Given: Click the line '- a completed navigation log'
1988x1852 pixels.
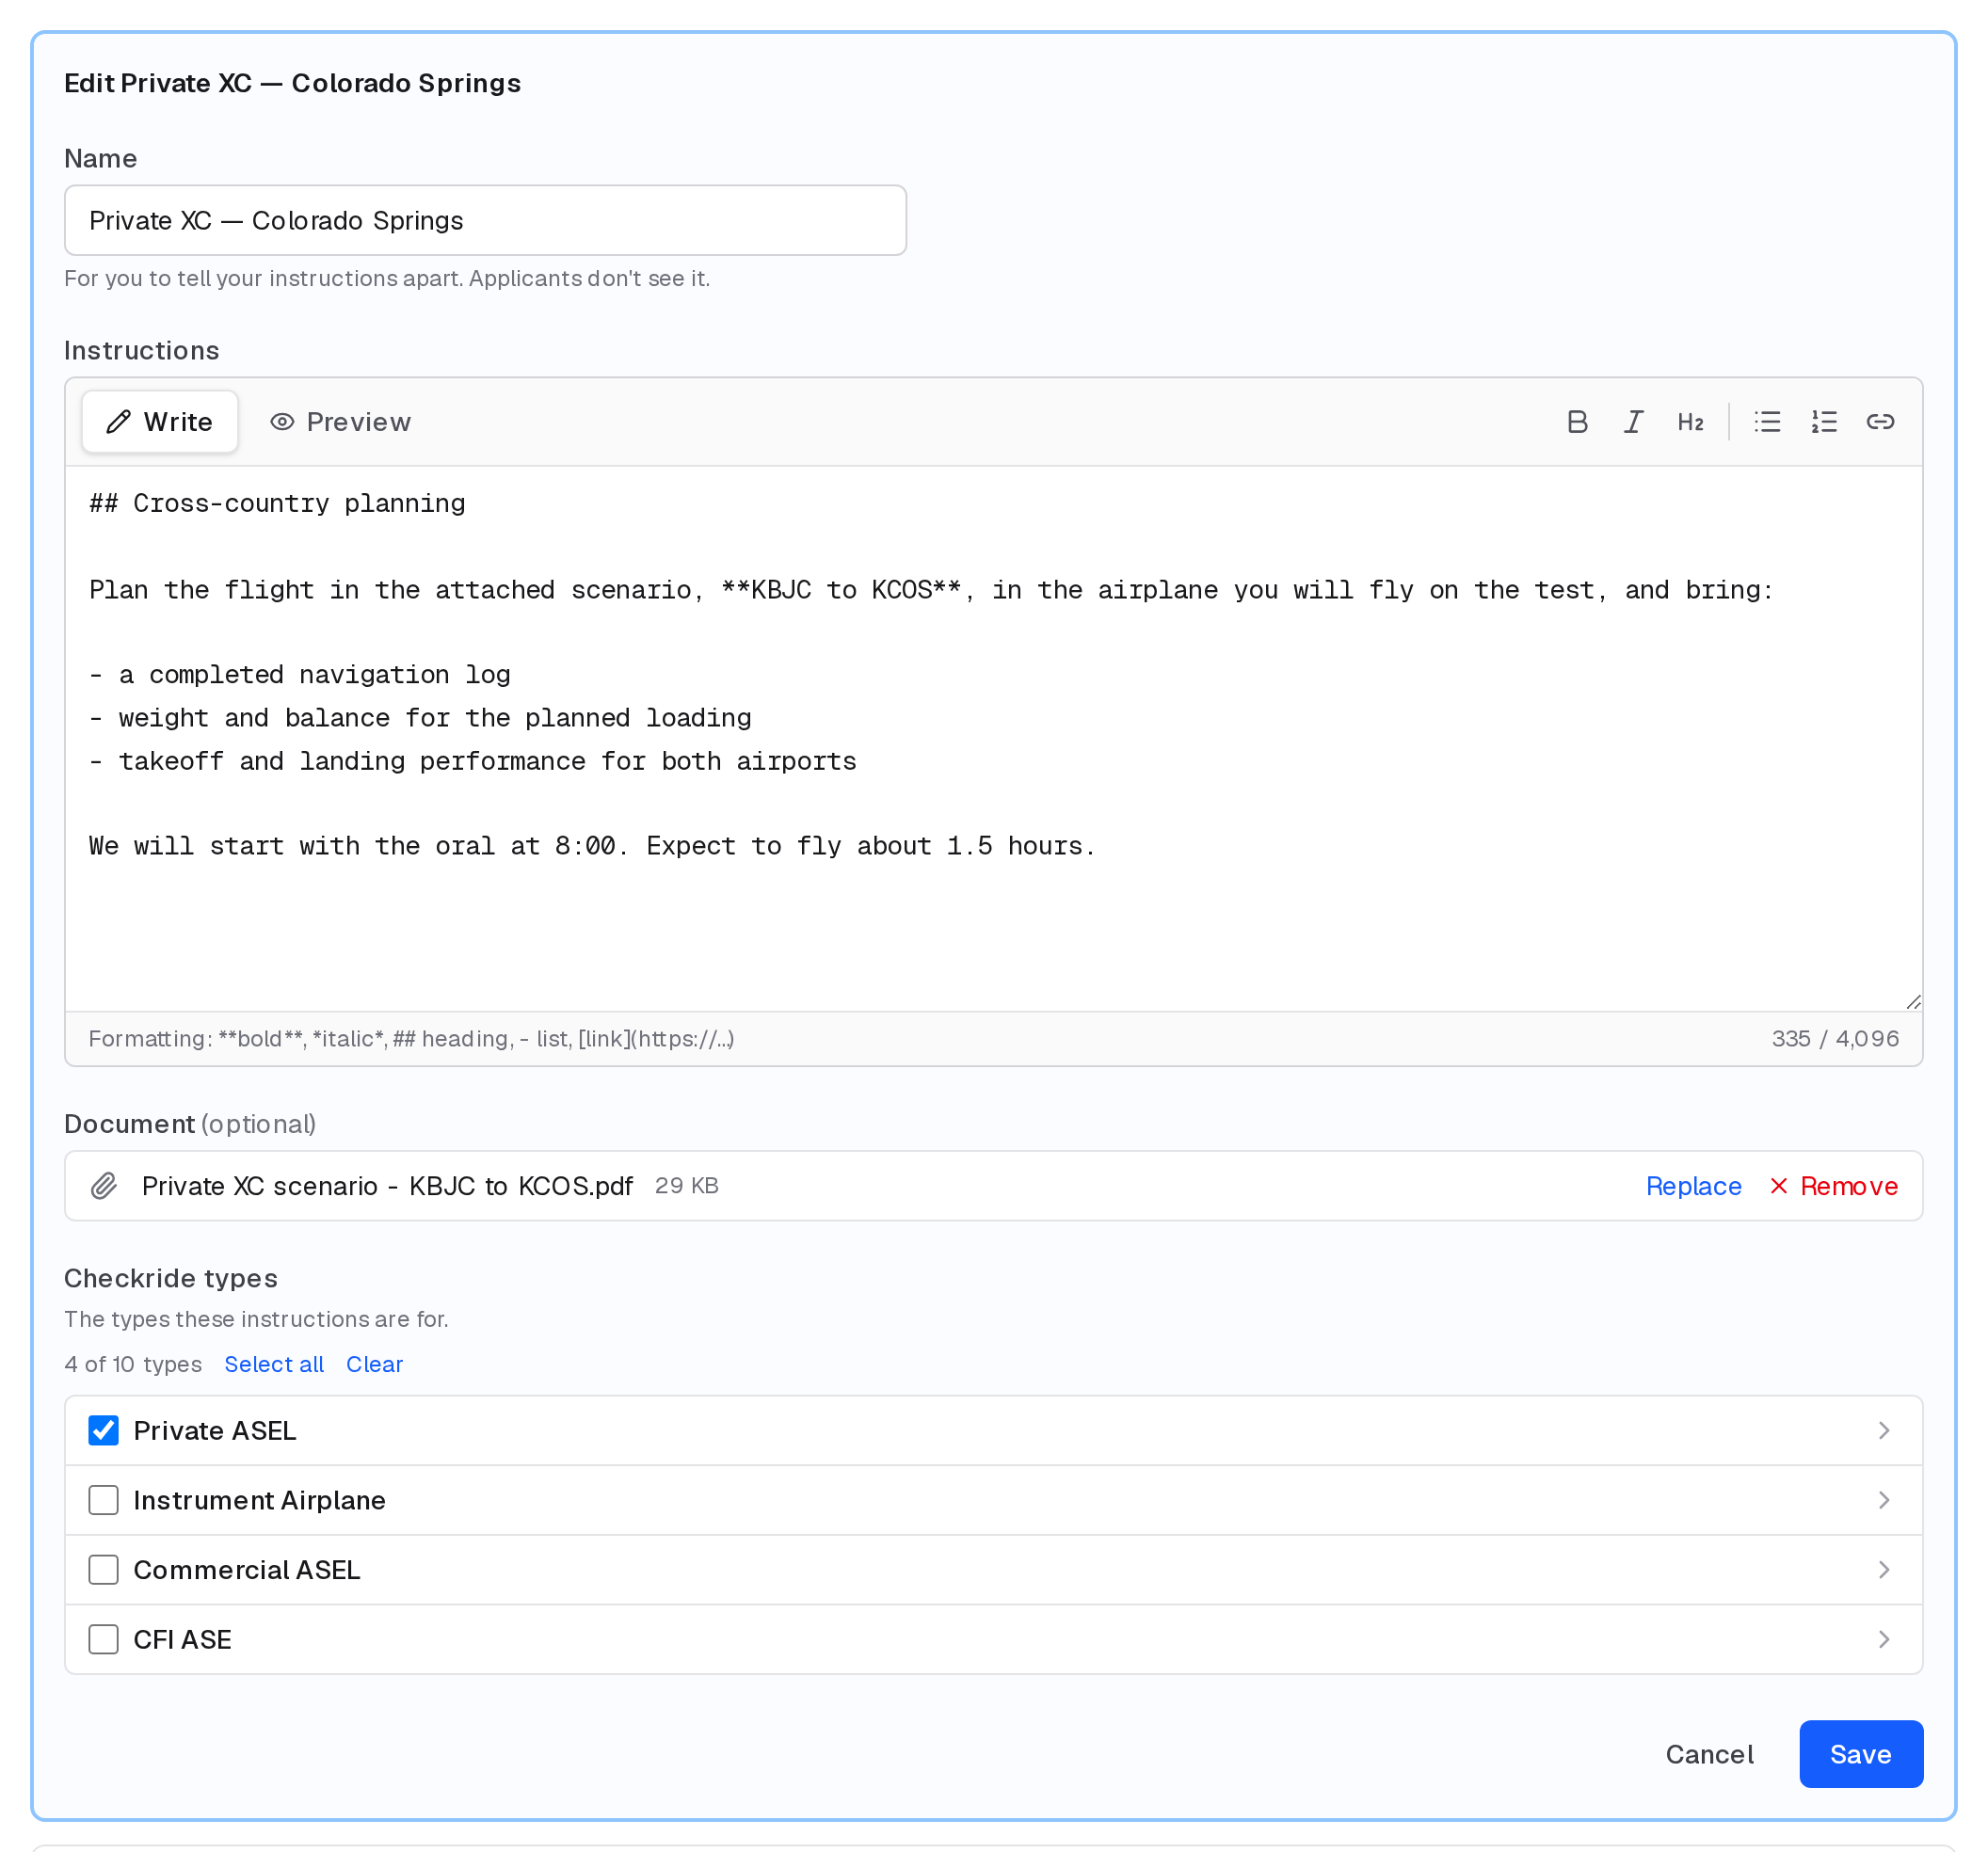Looking at the screenshot, I should (300, 675).
